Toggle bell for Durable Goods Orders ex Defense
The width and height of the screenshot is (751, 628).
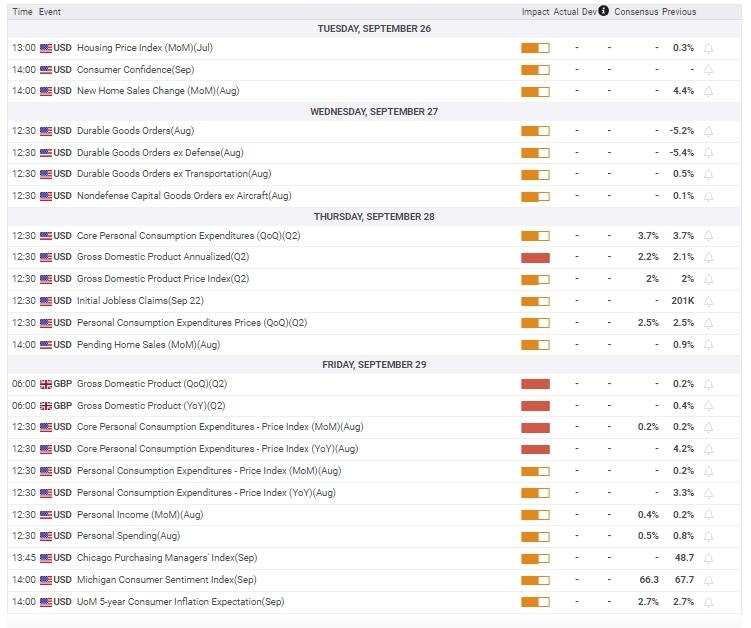click(x=708, y=153)
